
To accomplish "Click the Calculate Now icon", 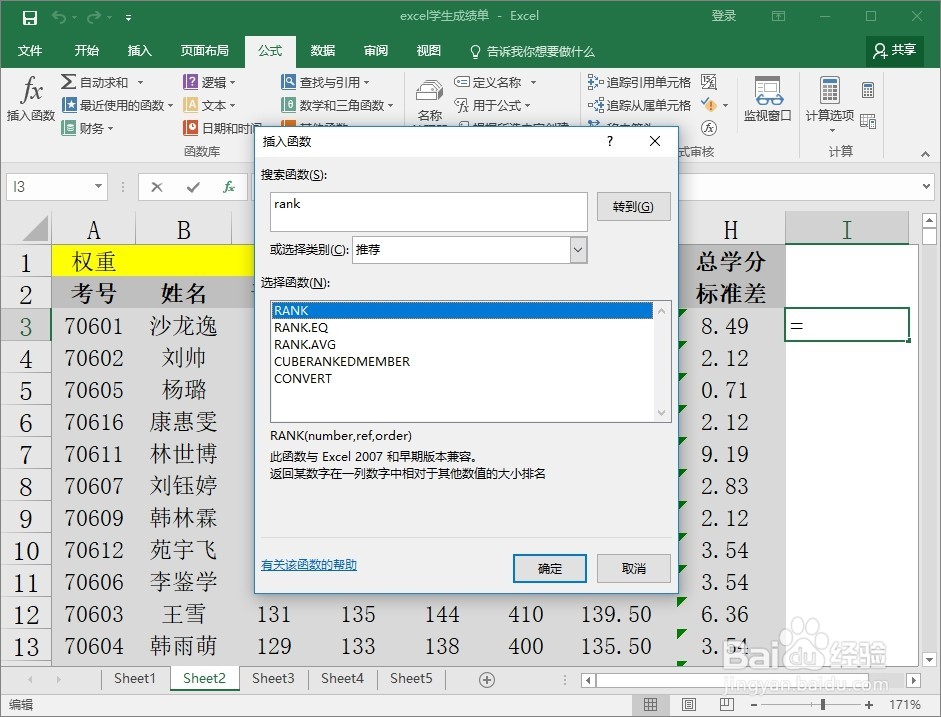I will [868, 90].
